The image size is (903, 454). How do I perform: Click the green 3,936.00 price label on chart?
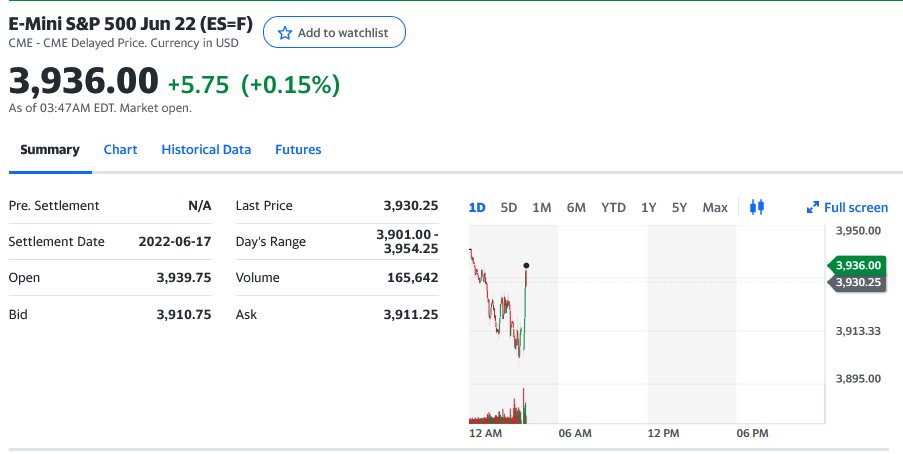pos(858,265)
